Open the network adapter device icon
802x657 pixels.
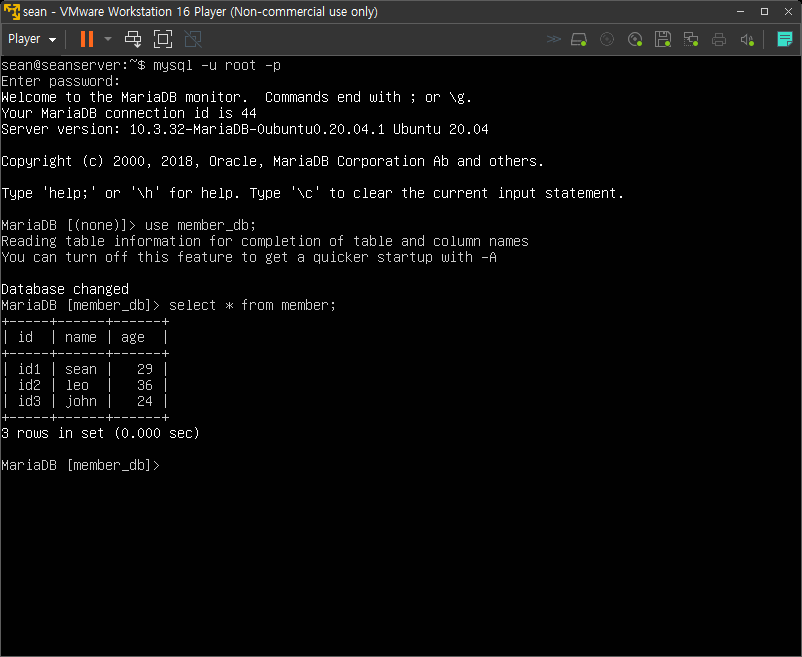click(x=691, y=39)
